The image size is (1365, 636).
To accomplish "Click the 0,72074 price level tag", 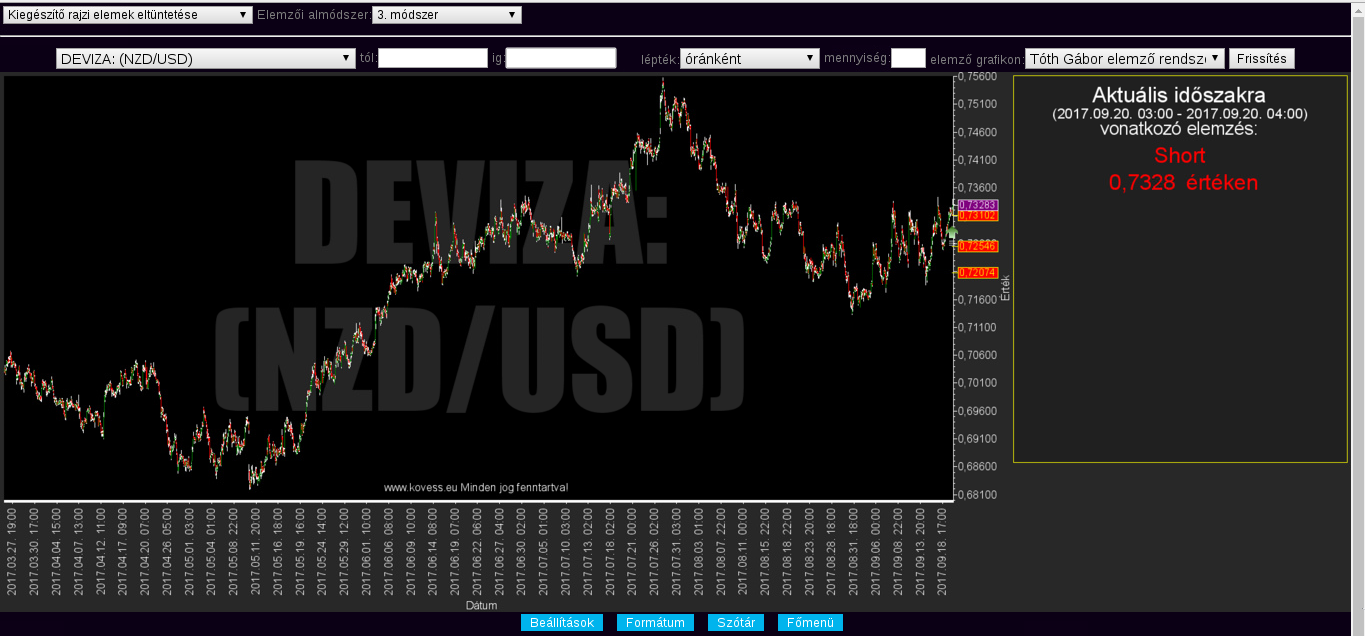I will [x=977, y=273].
